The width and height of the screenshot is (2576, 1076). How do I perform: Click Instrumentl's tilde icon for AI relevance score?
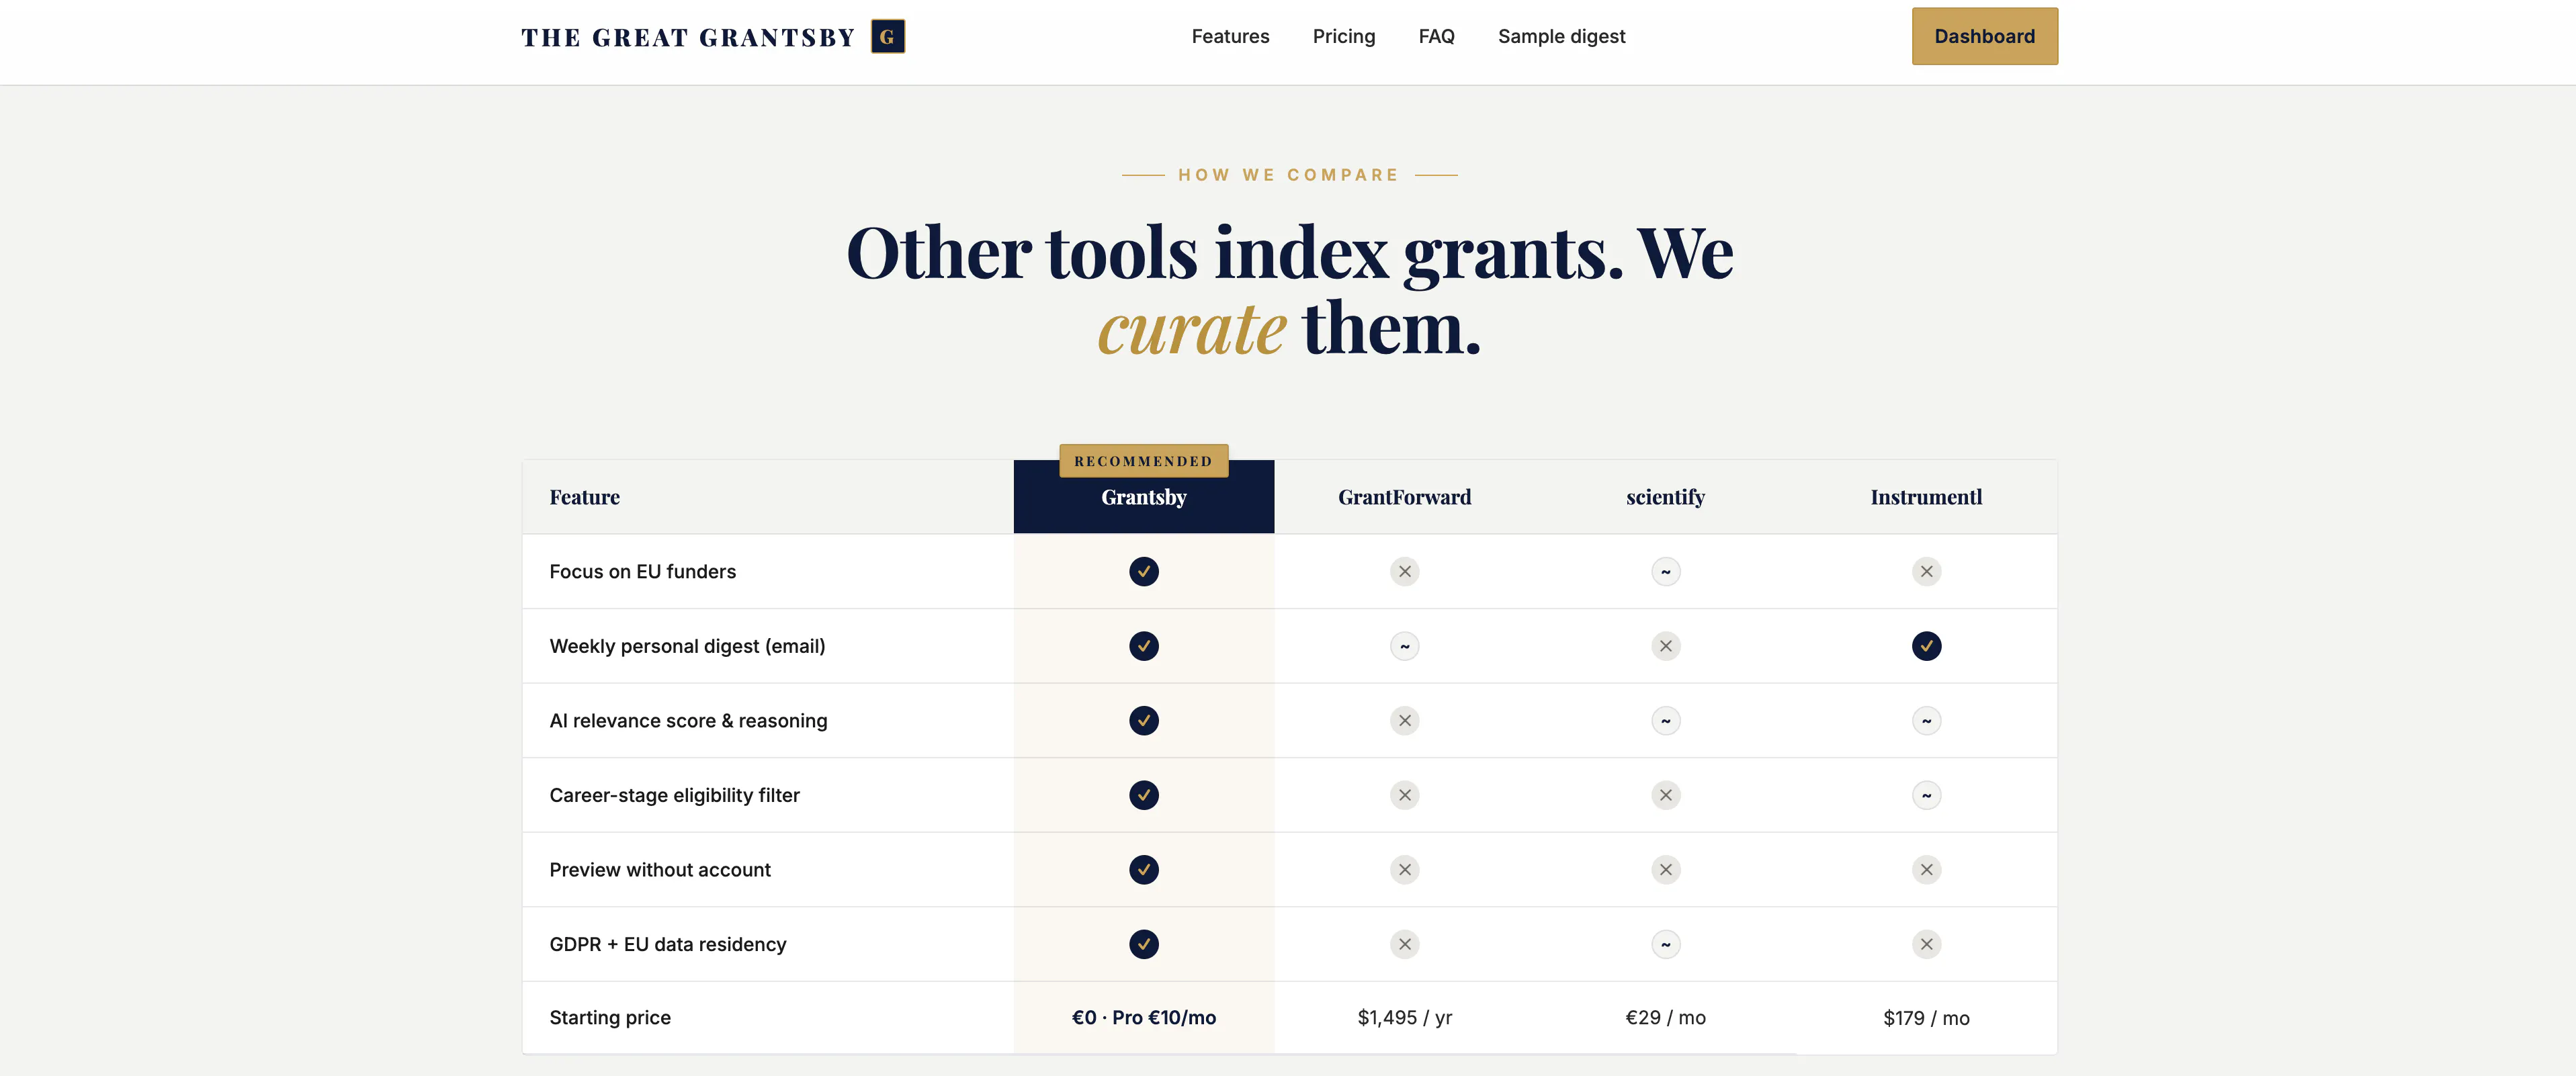point(1927,720)
